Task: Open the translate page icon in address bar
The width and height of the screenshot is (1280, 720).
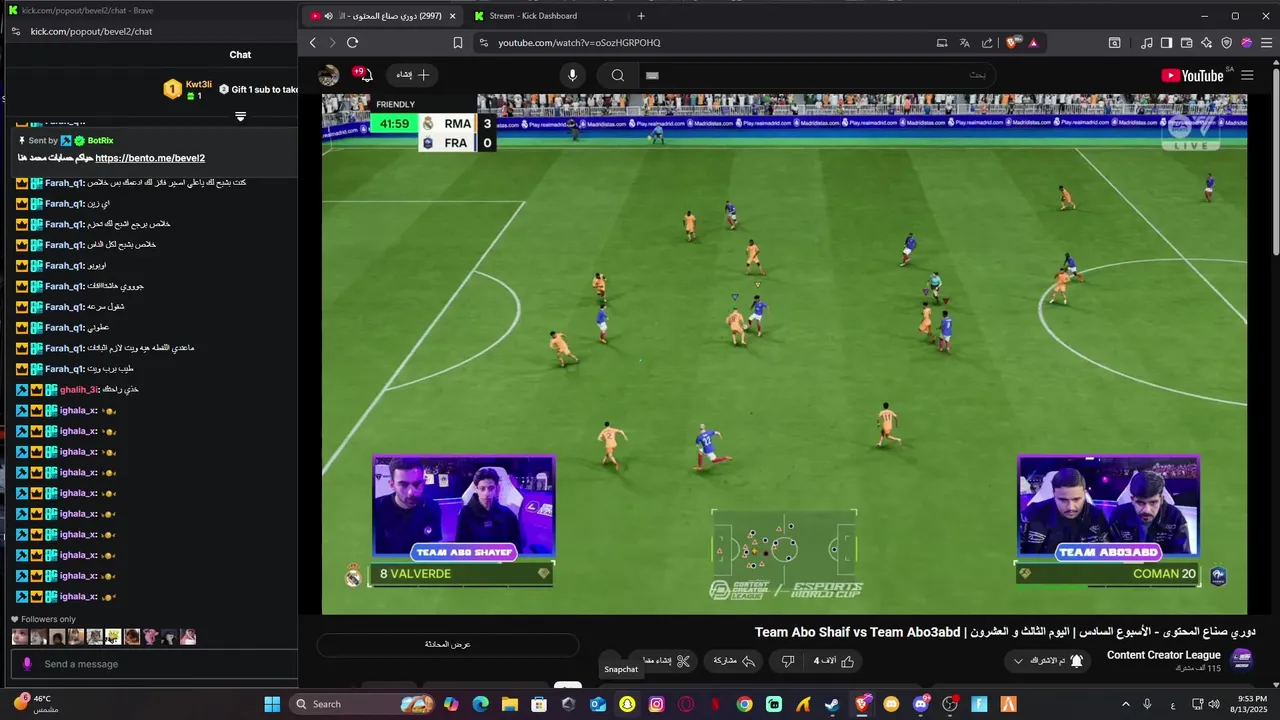Action: point(964,43)
